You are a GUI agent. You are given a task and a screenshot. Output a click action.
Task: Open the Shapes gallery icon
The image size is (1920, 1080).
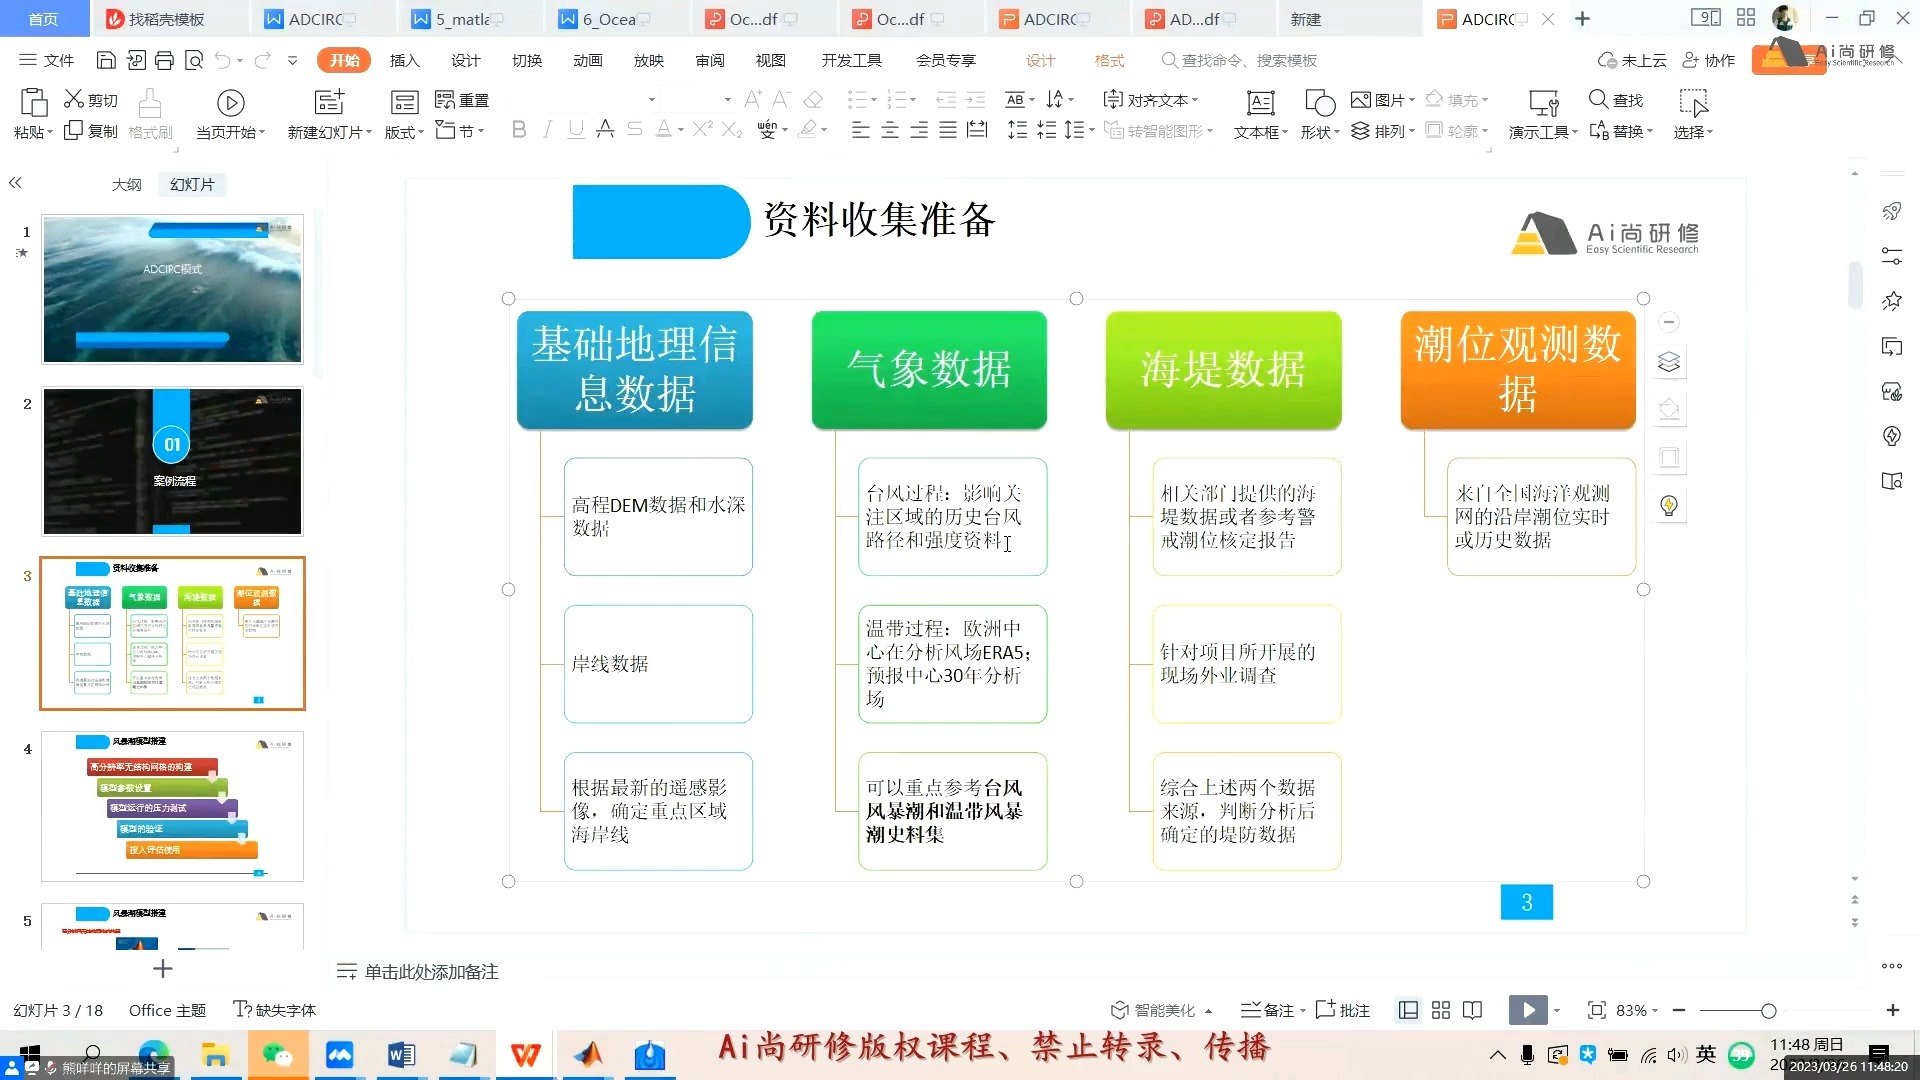[1319, 104]
